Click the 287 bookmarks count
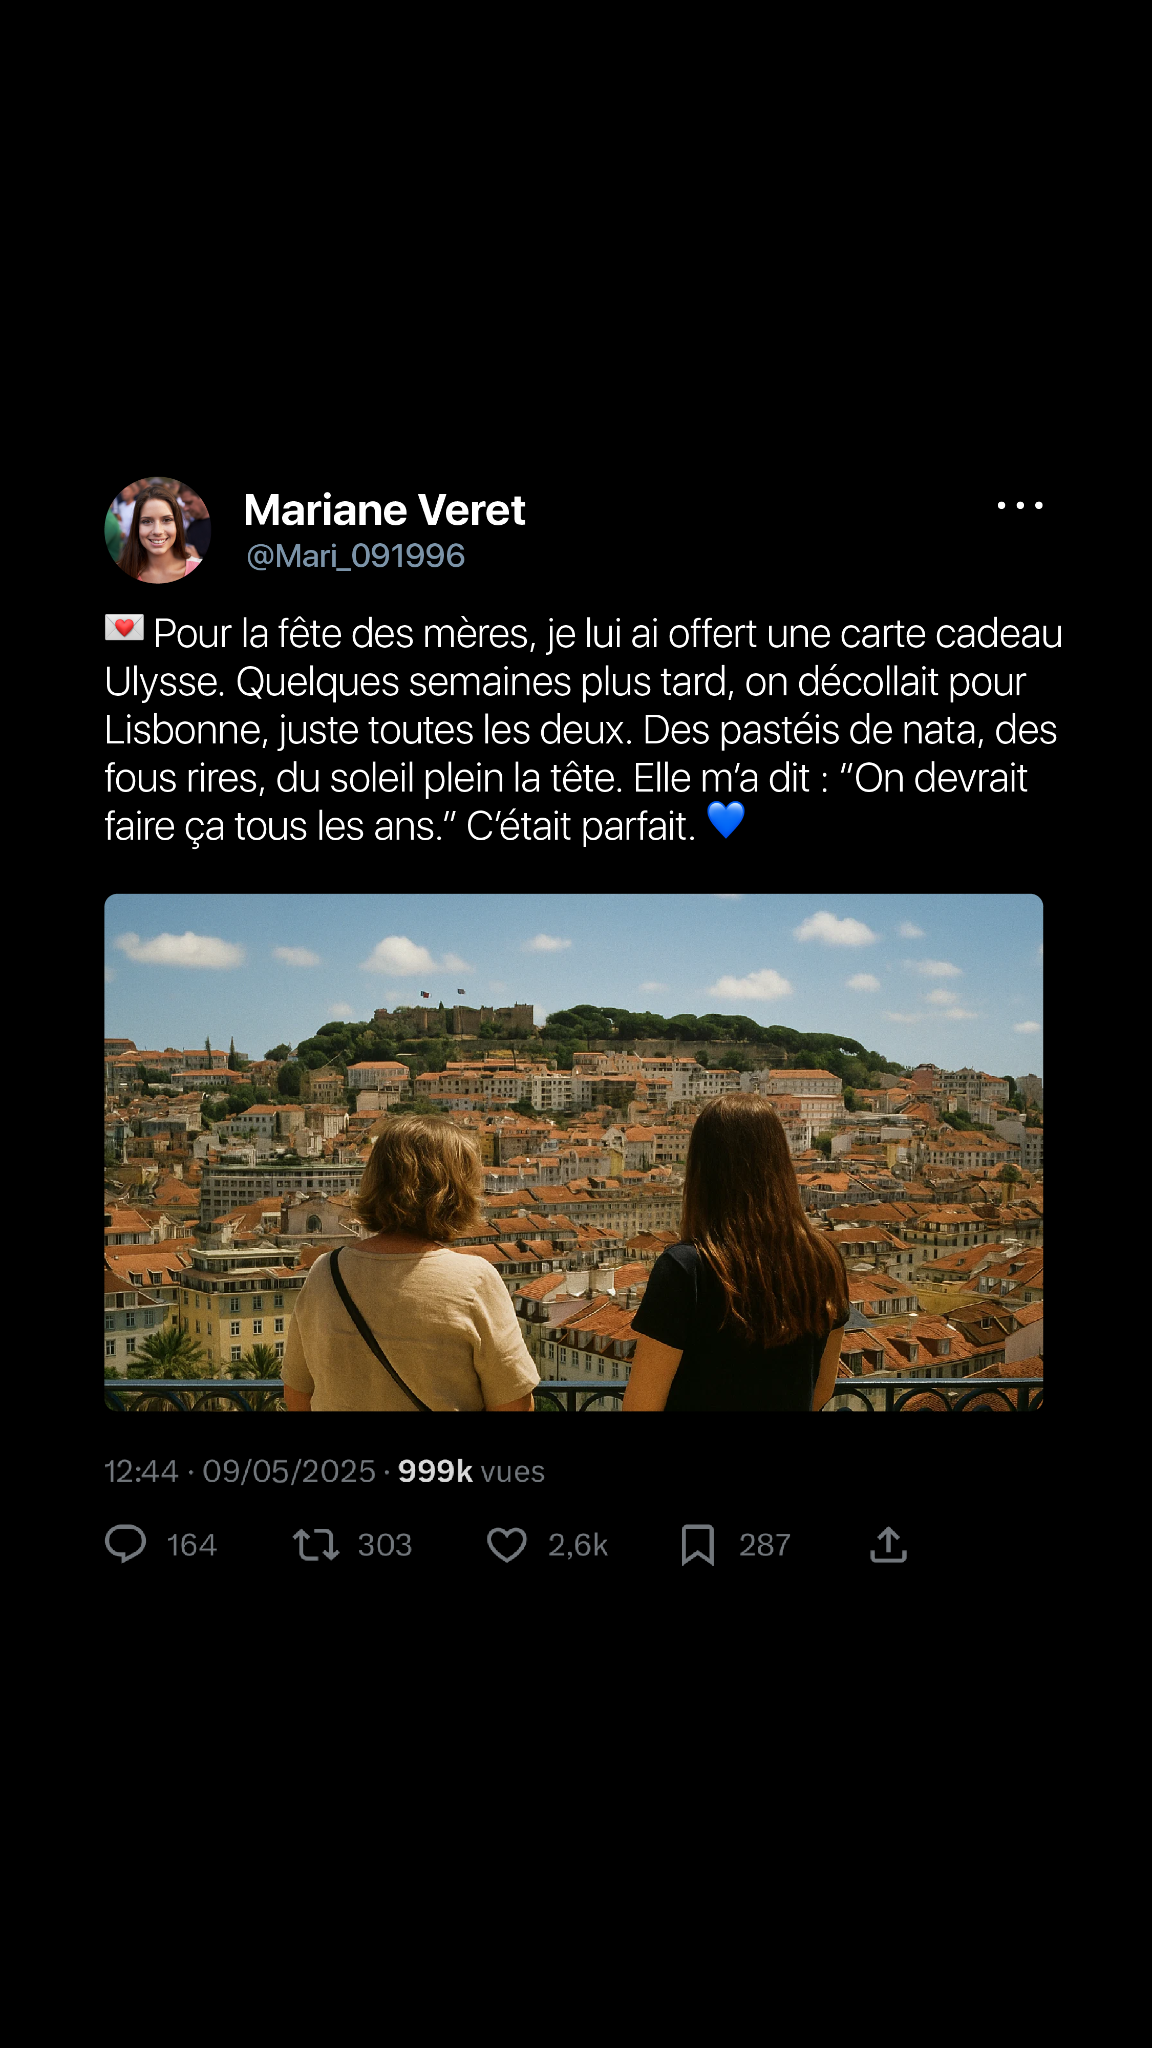 (765, 1545)
